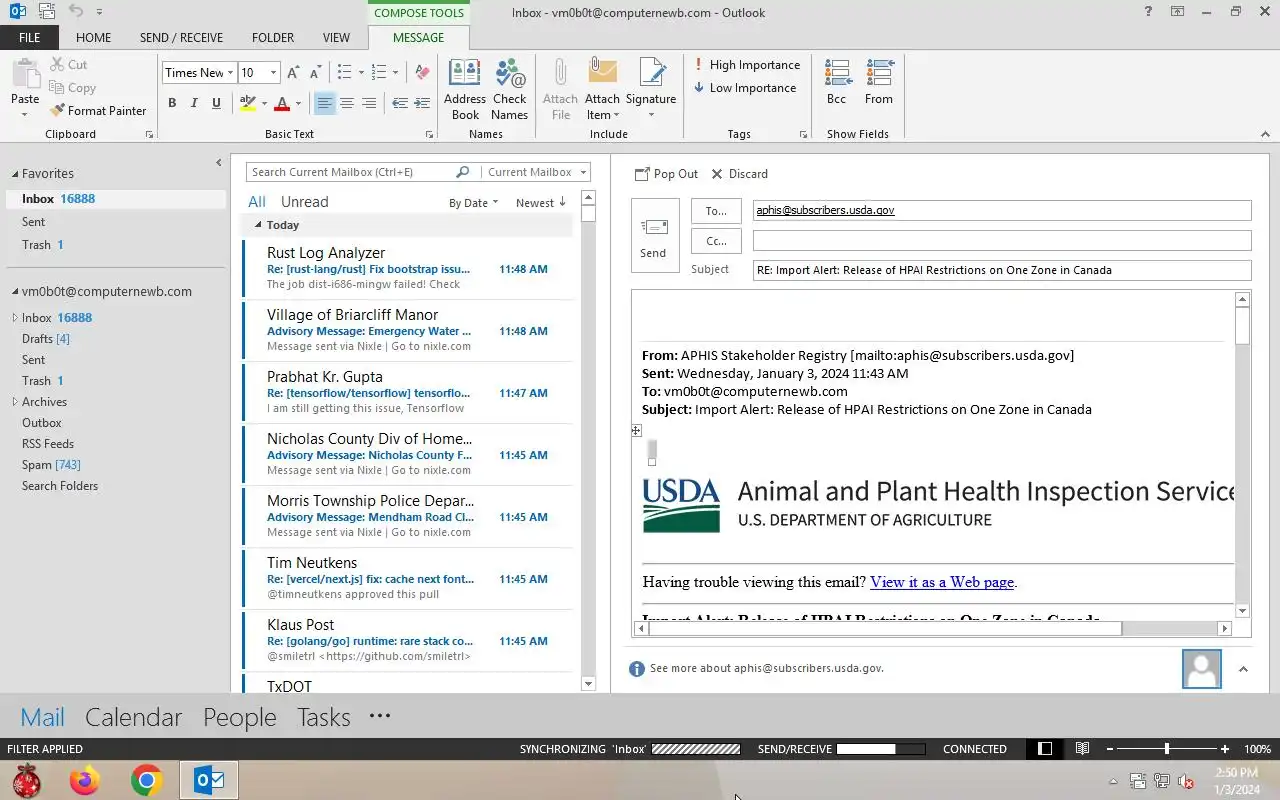Switch to the SEND / RECEIVE tab
Image resolution: width=1280 pixels, height=800 pixels.
click(x=181, y=38)
